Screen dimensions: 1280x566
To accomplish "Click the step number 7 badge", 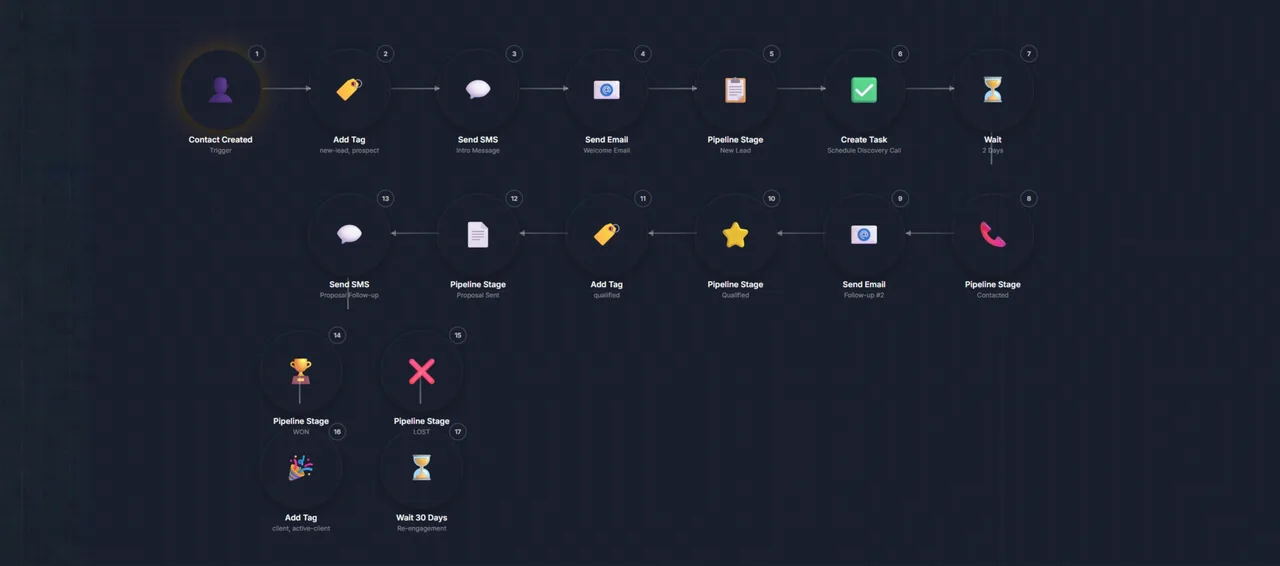I will 1028,54.
